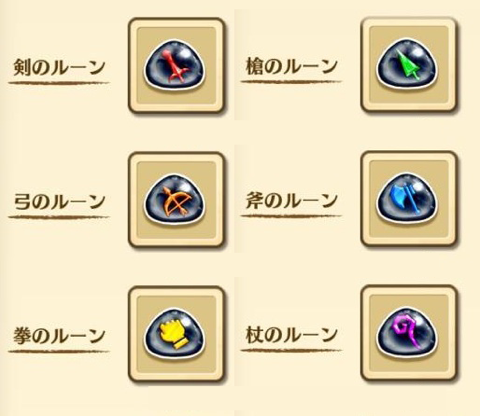Tap the yellow fist rune stone
The height and width of the screenshot is (416, 480).
click(175, 334)
